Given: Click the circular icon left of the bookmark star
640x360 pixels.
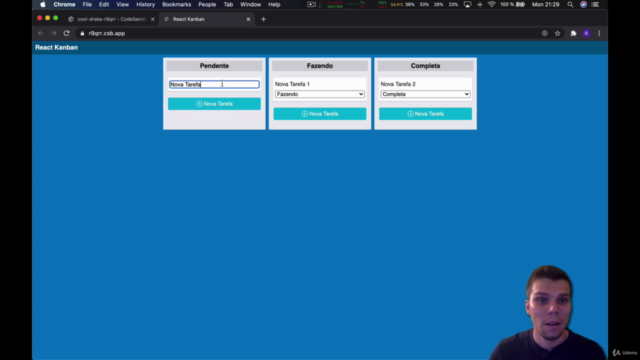Looking at the screenshot, I should pos(544,33).
